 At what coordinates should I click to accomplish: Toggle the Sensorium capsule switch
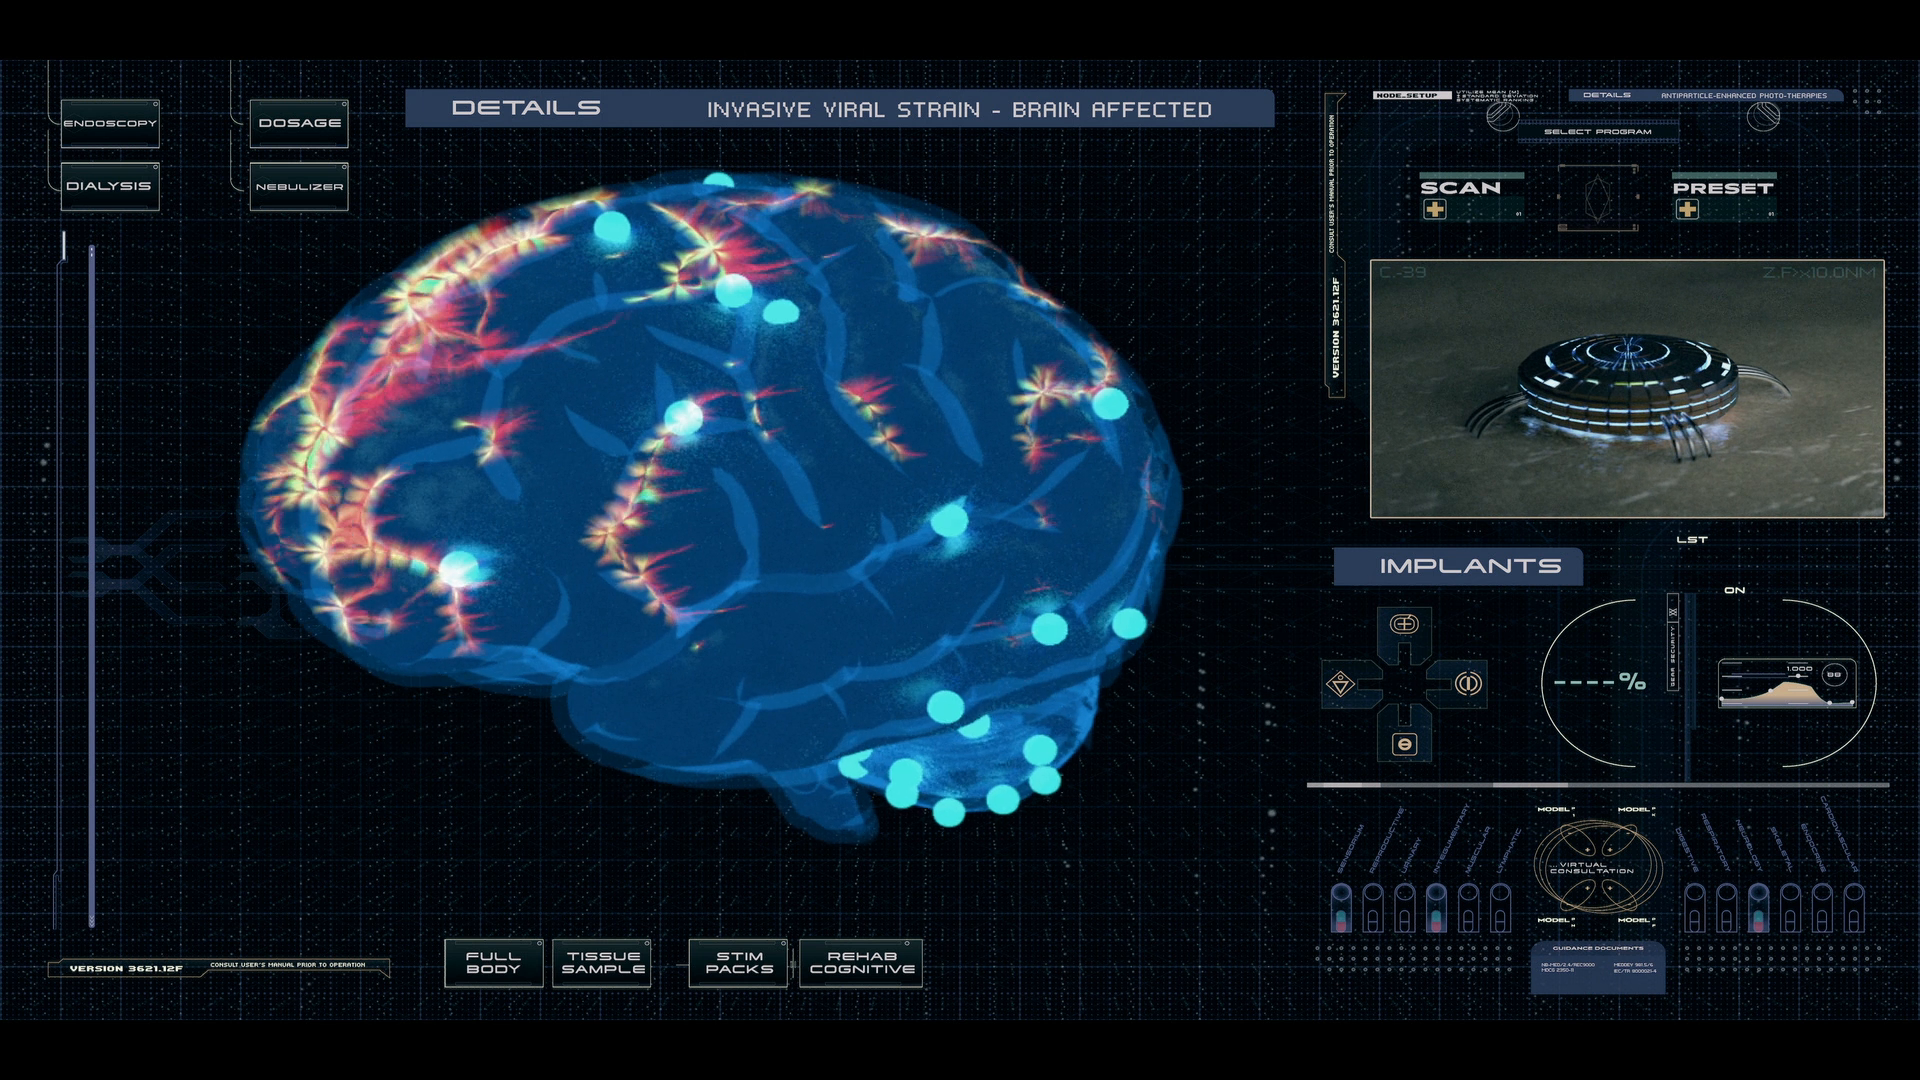click(1341, 906)
